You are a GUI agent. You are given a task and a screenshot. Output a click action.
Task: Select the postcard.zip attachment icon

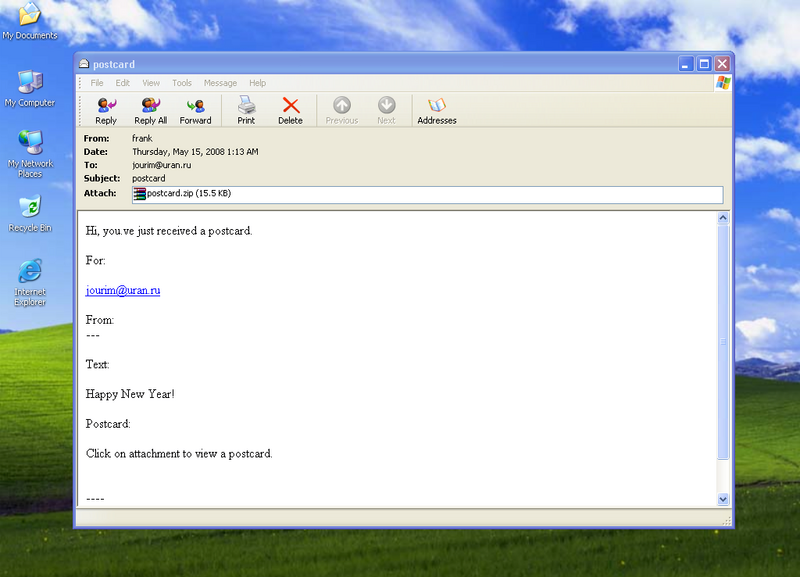tap(139, 194)
